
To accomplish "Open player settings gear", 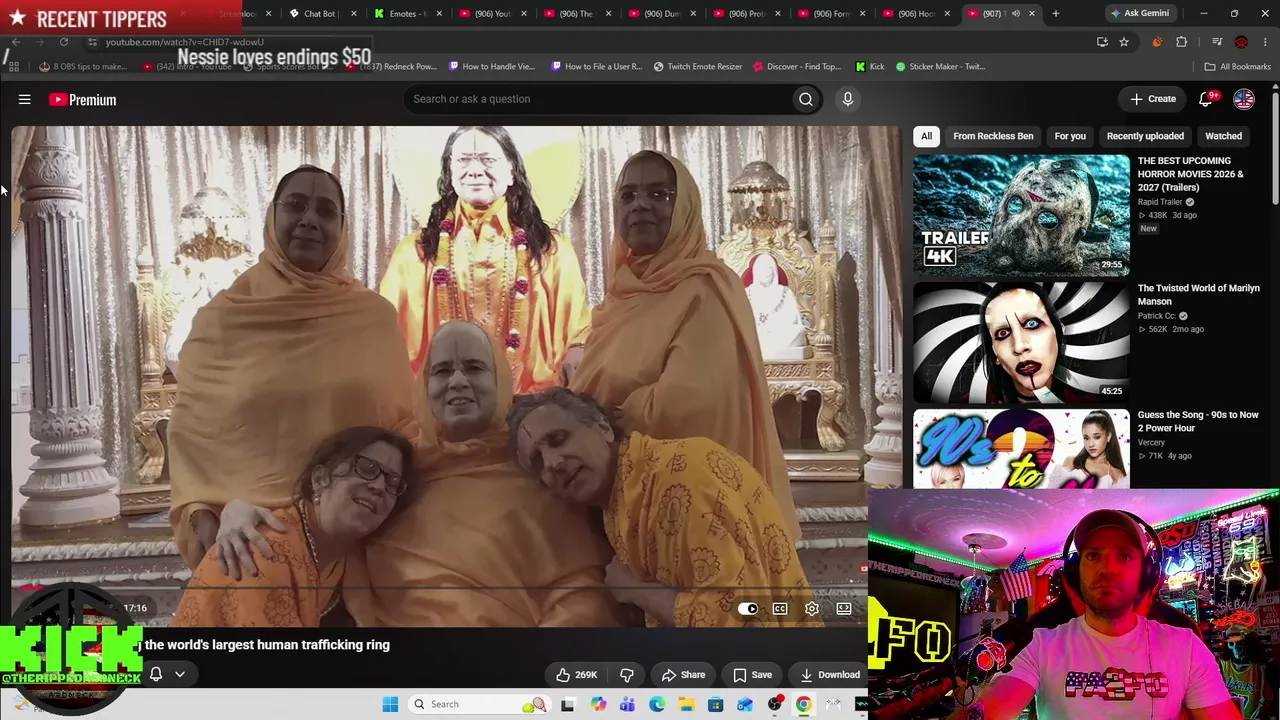I will point(812,609).
